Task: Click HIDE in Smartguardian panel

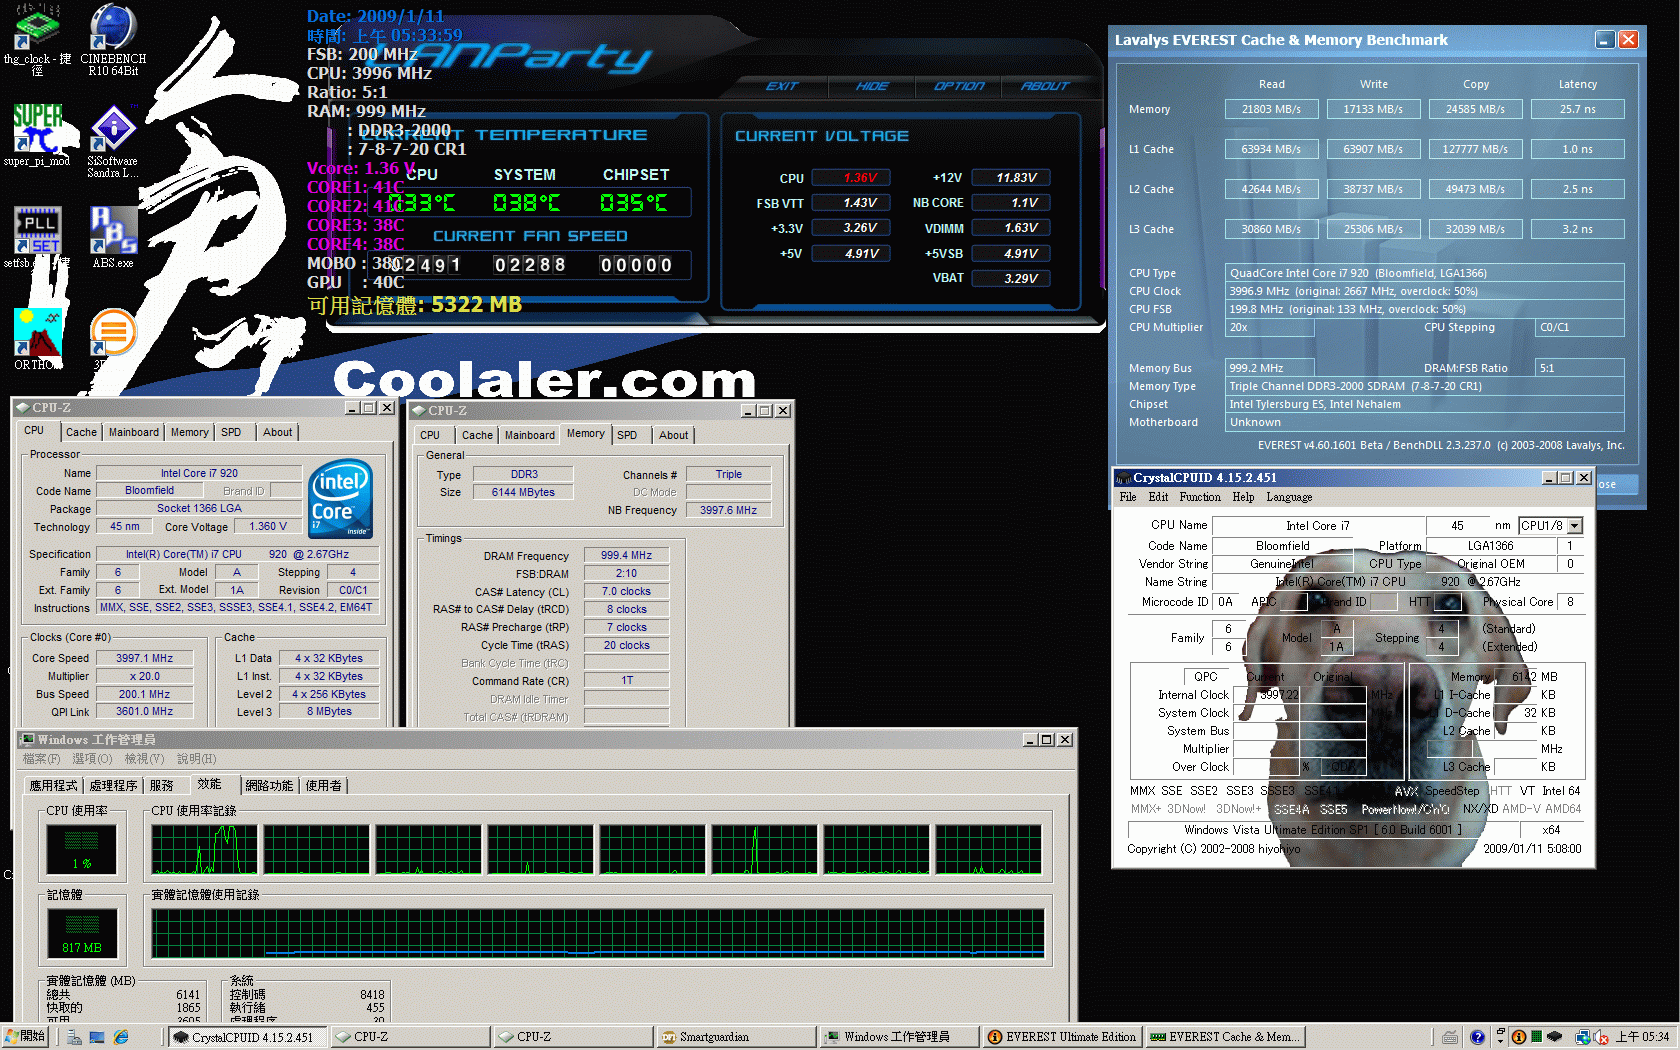Action: coord(872,86)
